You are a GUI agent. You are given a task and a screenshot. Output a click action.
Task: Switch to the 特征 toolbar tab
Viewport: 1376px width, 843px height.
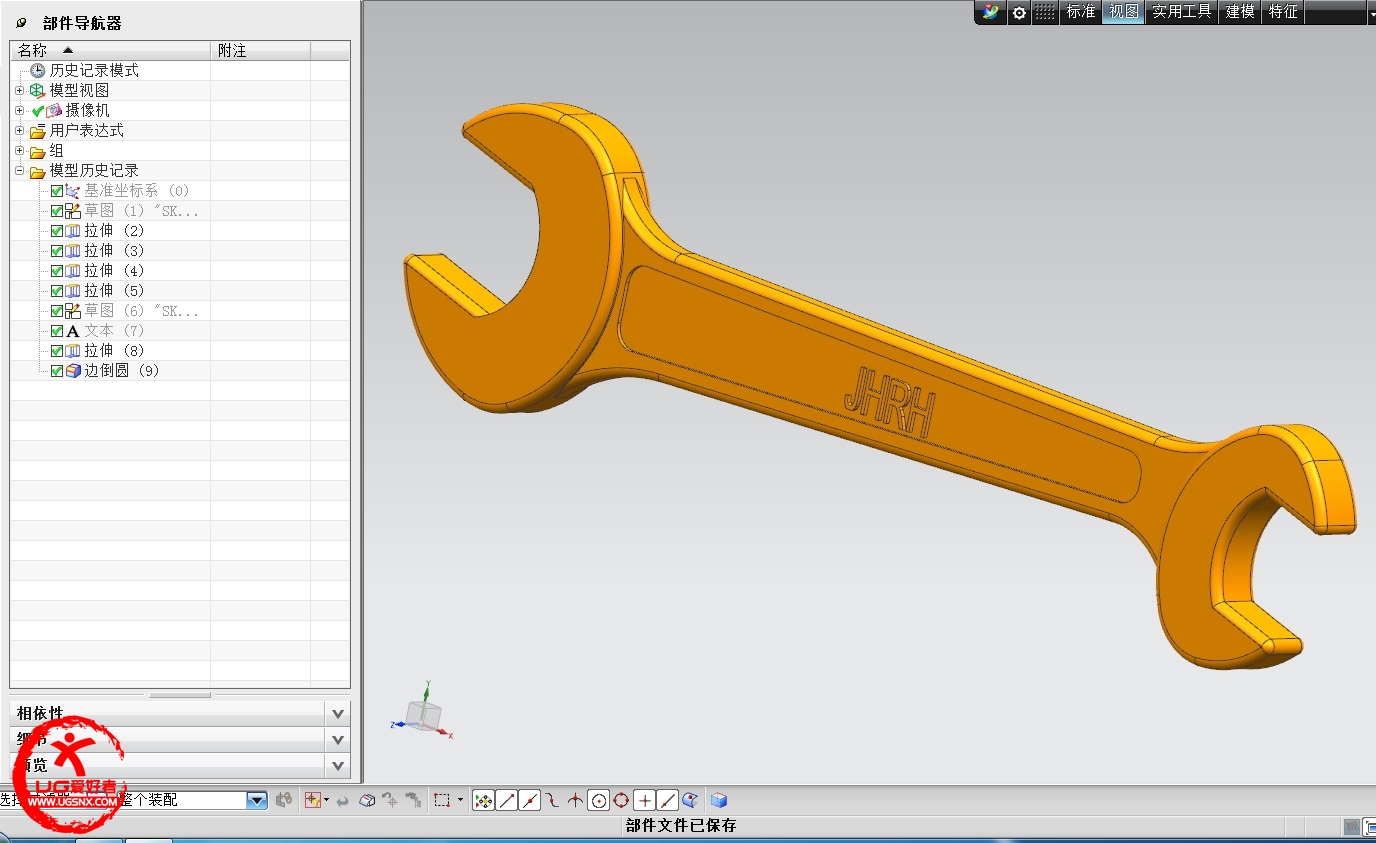pyautogui.click(x=1283, y=12)
